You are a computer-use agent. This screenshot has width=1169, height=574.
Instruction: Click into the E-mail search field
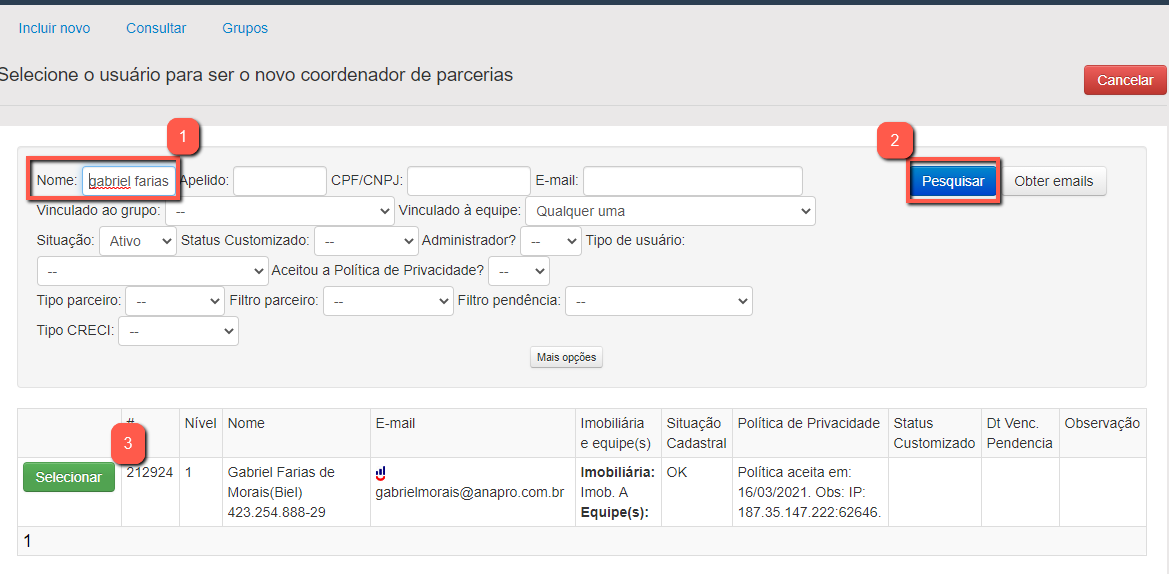pyautogui.click(x=692, y=181)
